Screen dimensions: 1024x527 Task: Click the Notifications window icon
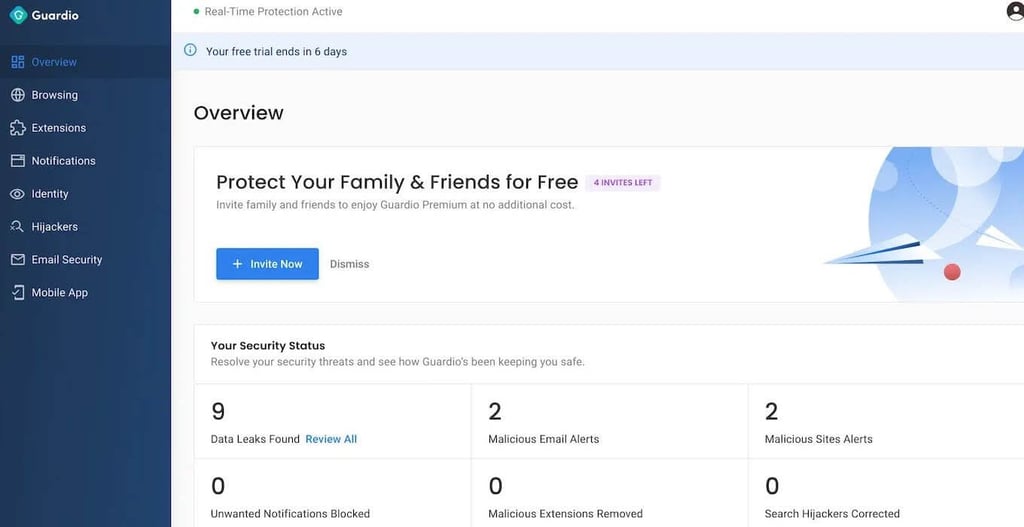click(x=18, y=161)
